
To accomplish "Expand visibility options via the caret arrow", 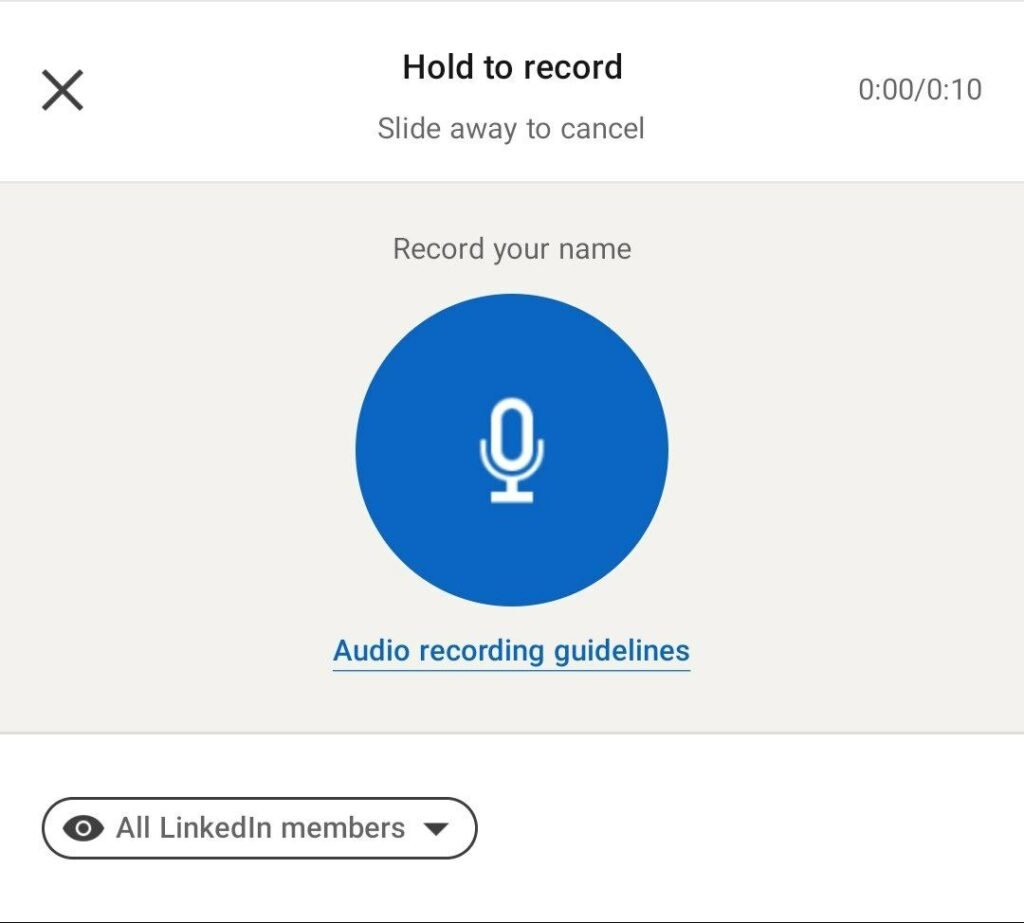I will pyautogui.click(x=435, y=829).
